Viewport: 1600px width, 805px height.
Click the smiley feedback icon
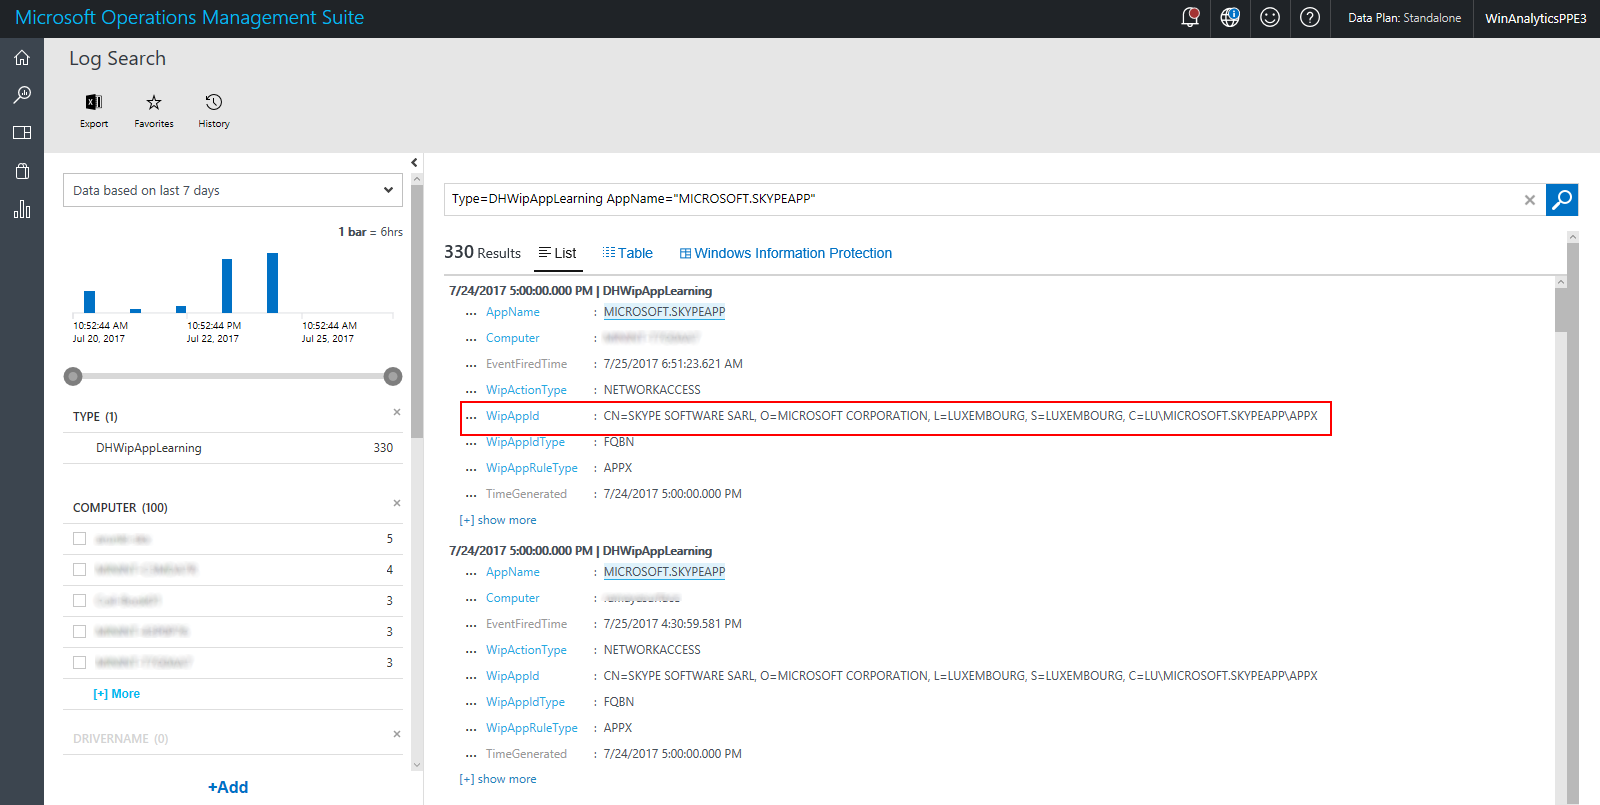(1270, 18)
